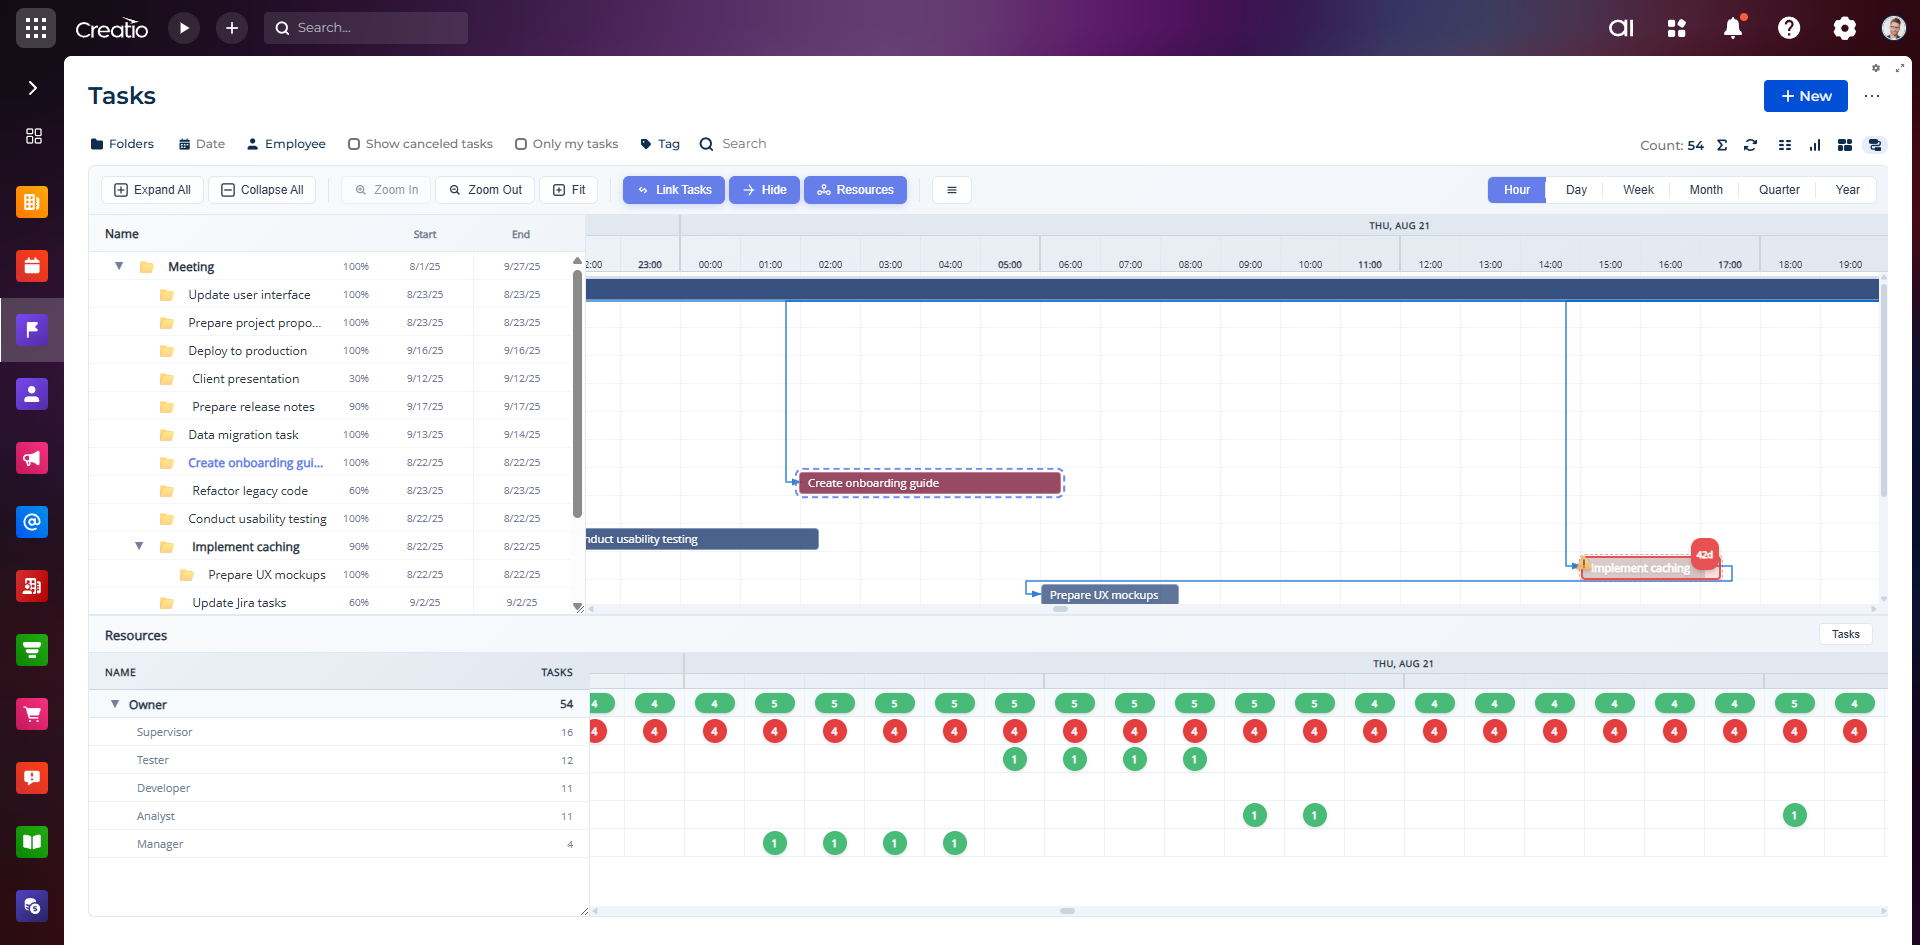Viewport: 1920px width, 945px height.
Task: Open the notifications bell icon
Action: 1732,28
